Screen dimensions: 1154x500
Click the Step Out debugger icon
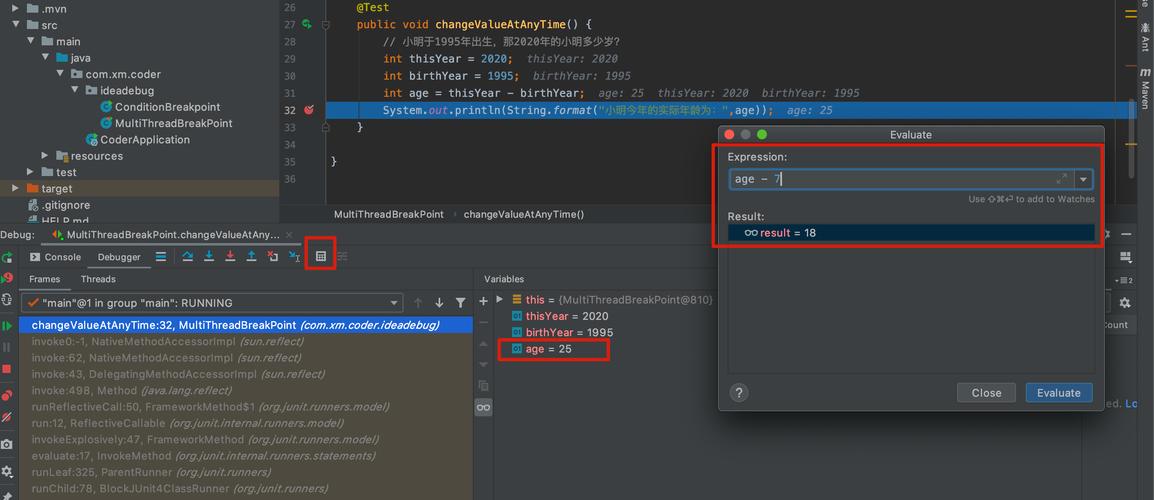click(x=251, y=256)
